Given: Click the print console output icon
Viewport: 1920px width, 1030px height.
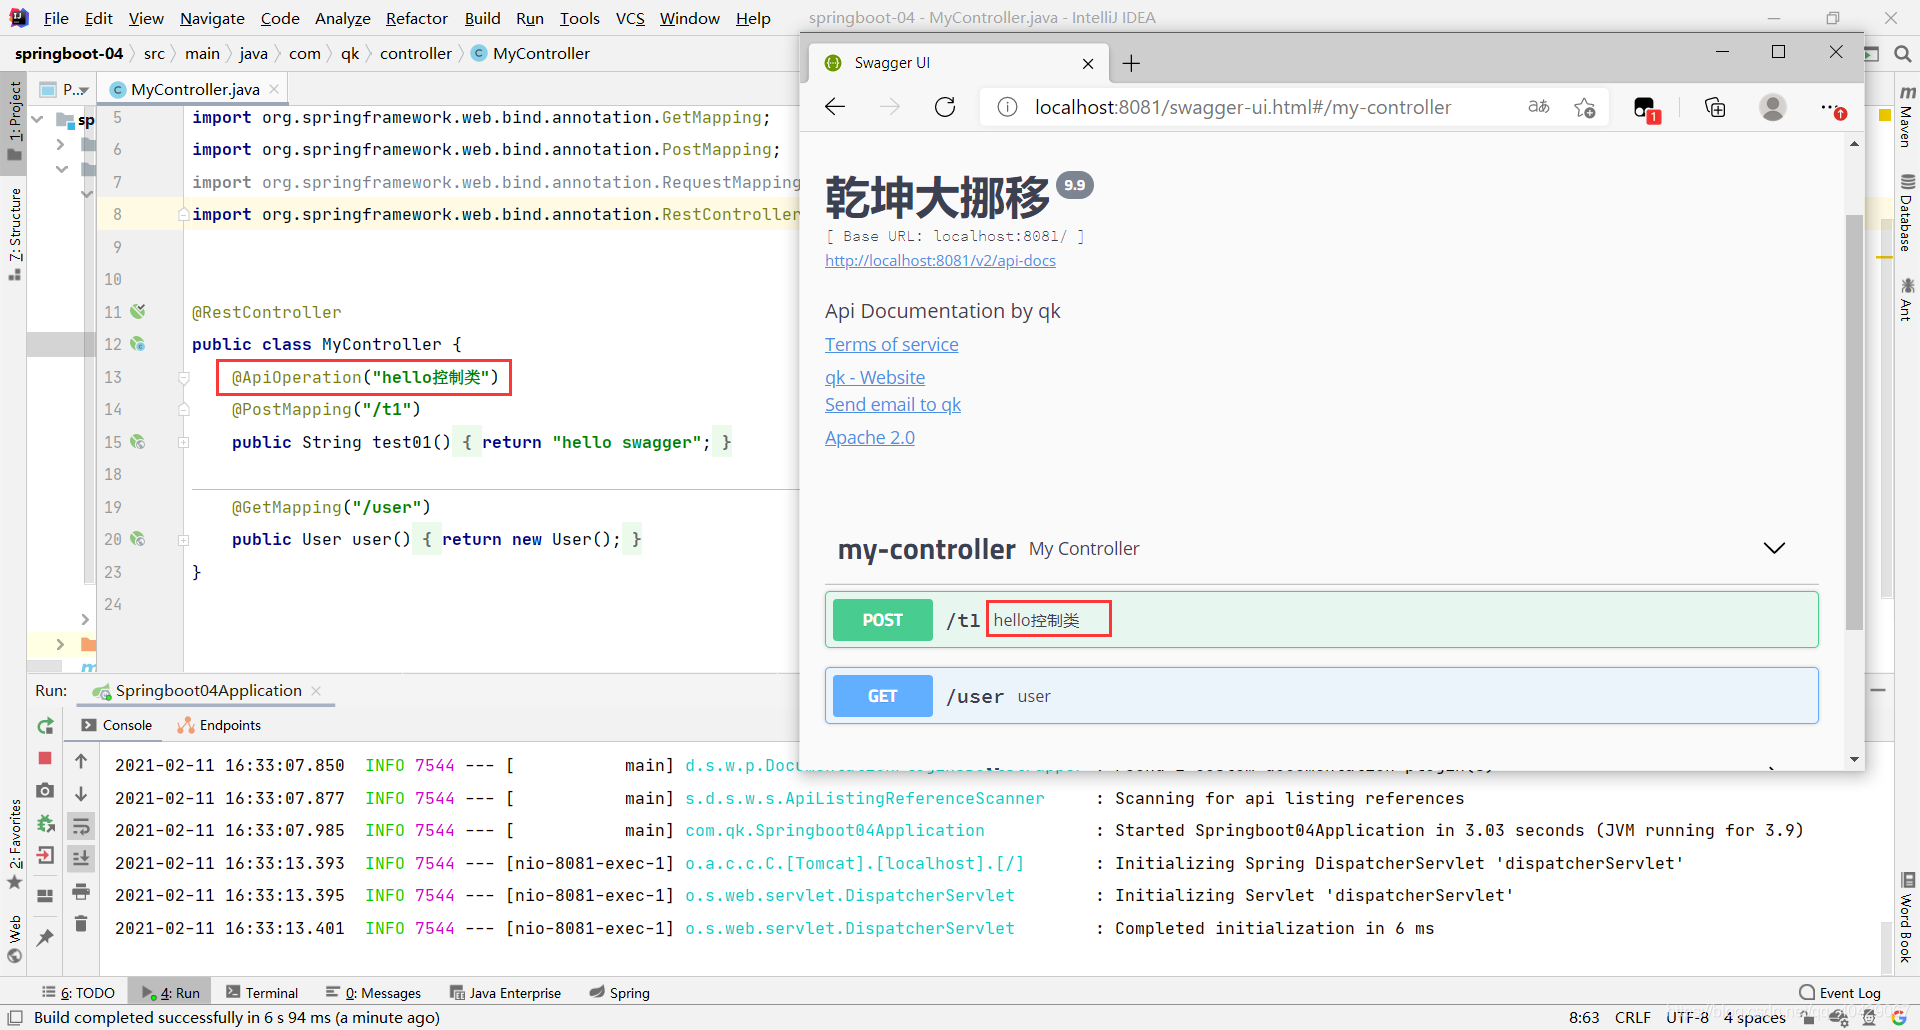Looking at the screenshot, I should click(x=81, y=891).
